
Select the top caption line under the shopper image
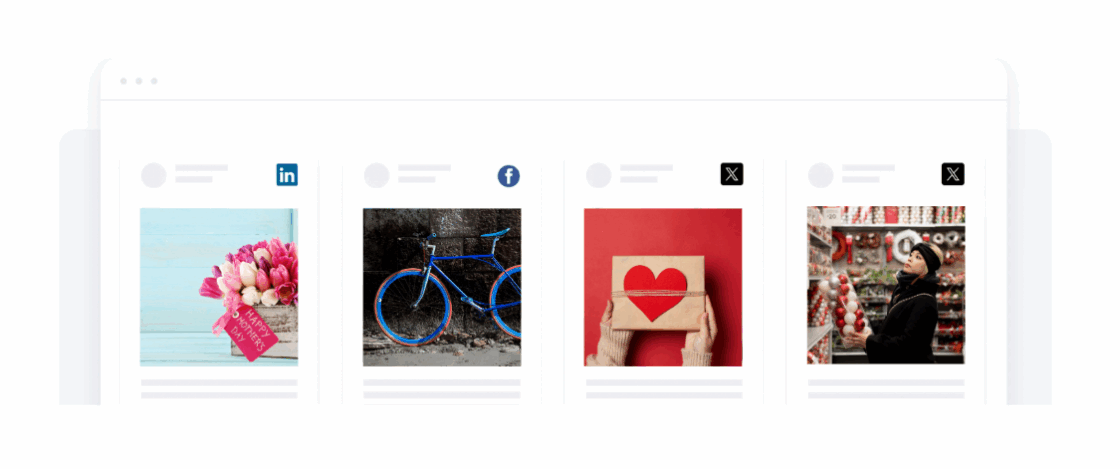(886, 383)
